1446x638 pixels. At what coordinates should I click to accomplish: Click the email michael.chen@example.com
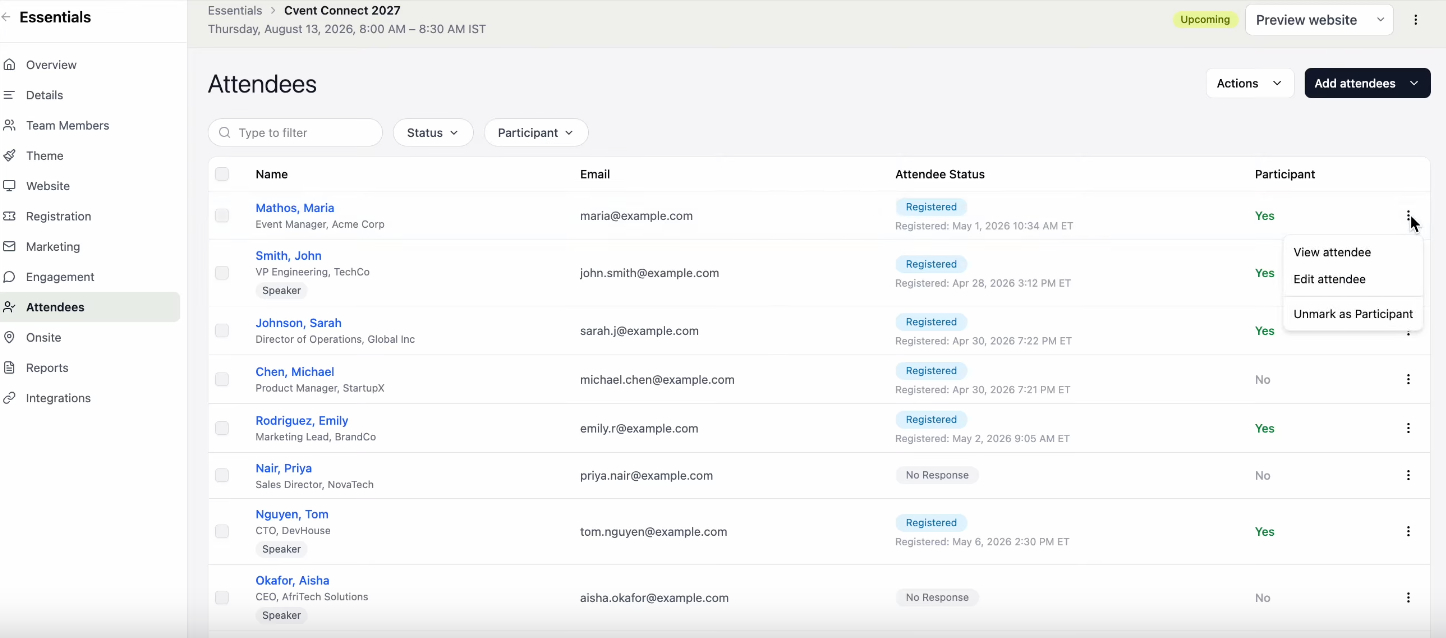tap(657, 380)
